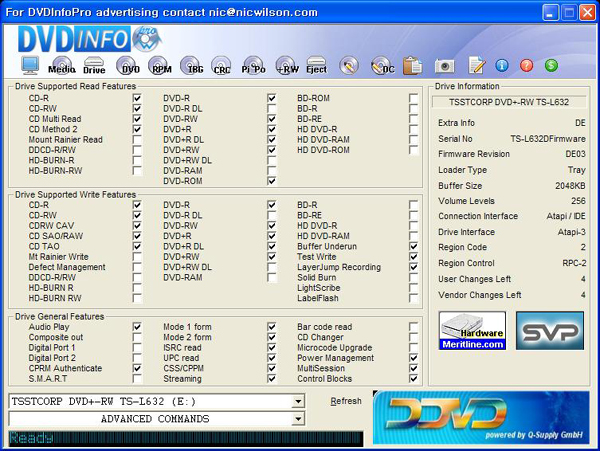This screenshot has width=600, height=451.
Task: Open the drive selection dropdown arrow
Action: (x=298, y=402)
